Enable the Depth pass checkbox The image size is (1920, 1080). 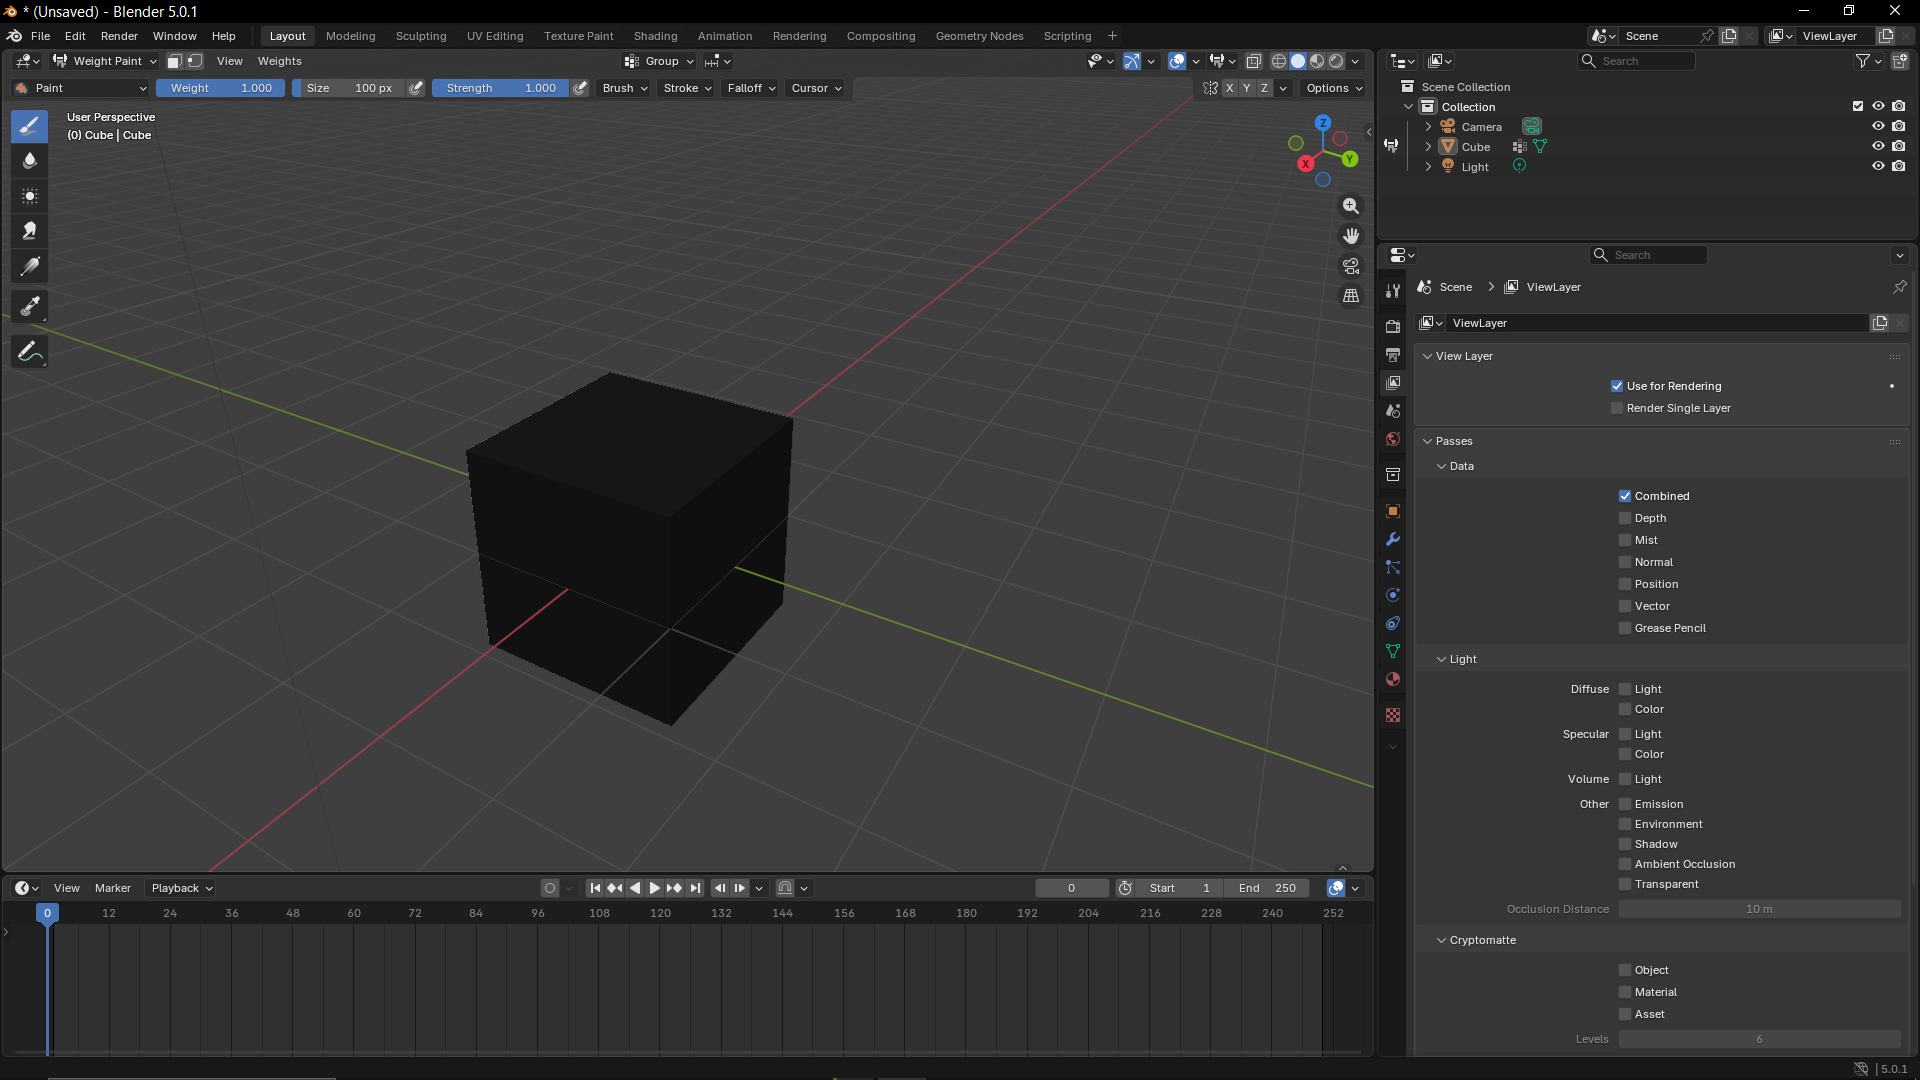point(1625,518)
